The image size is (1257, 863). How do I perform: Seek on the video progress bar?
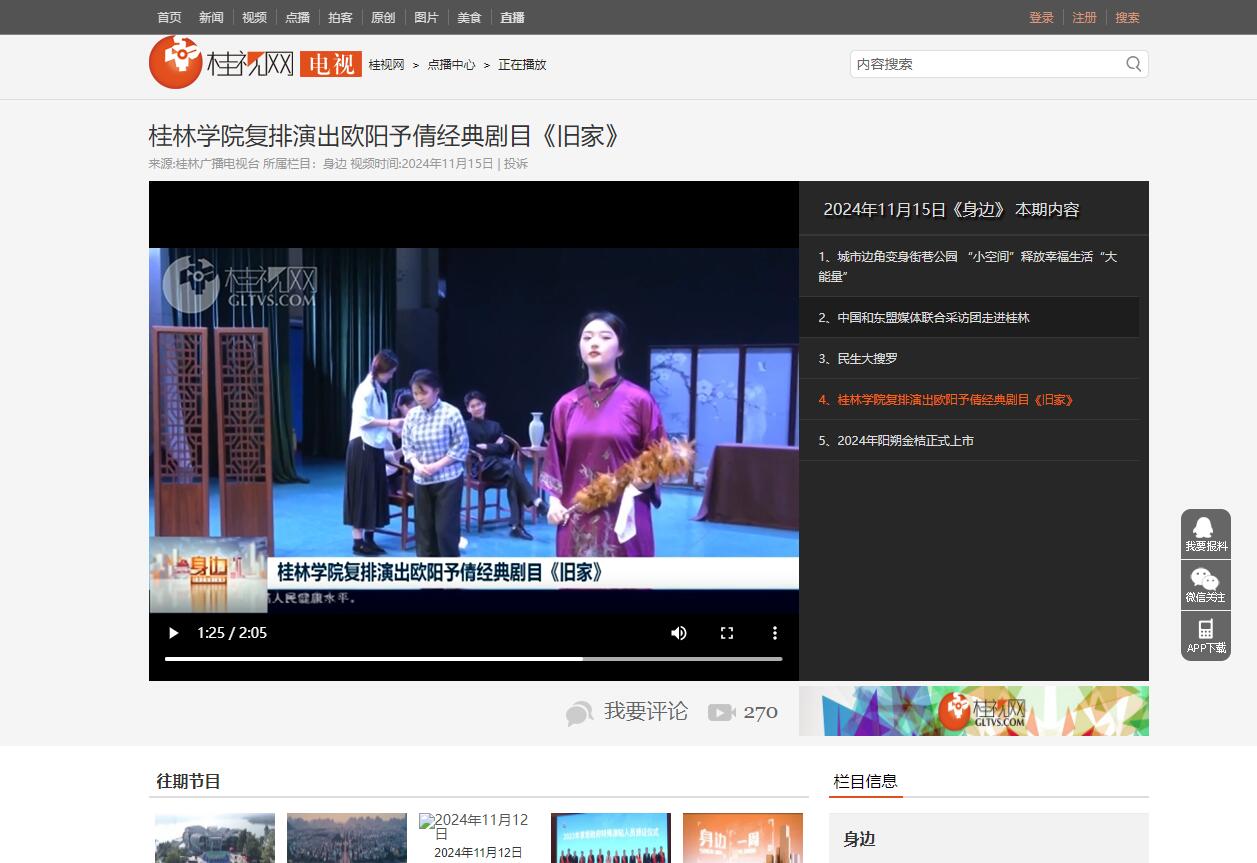coord(473,658)
